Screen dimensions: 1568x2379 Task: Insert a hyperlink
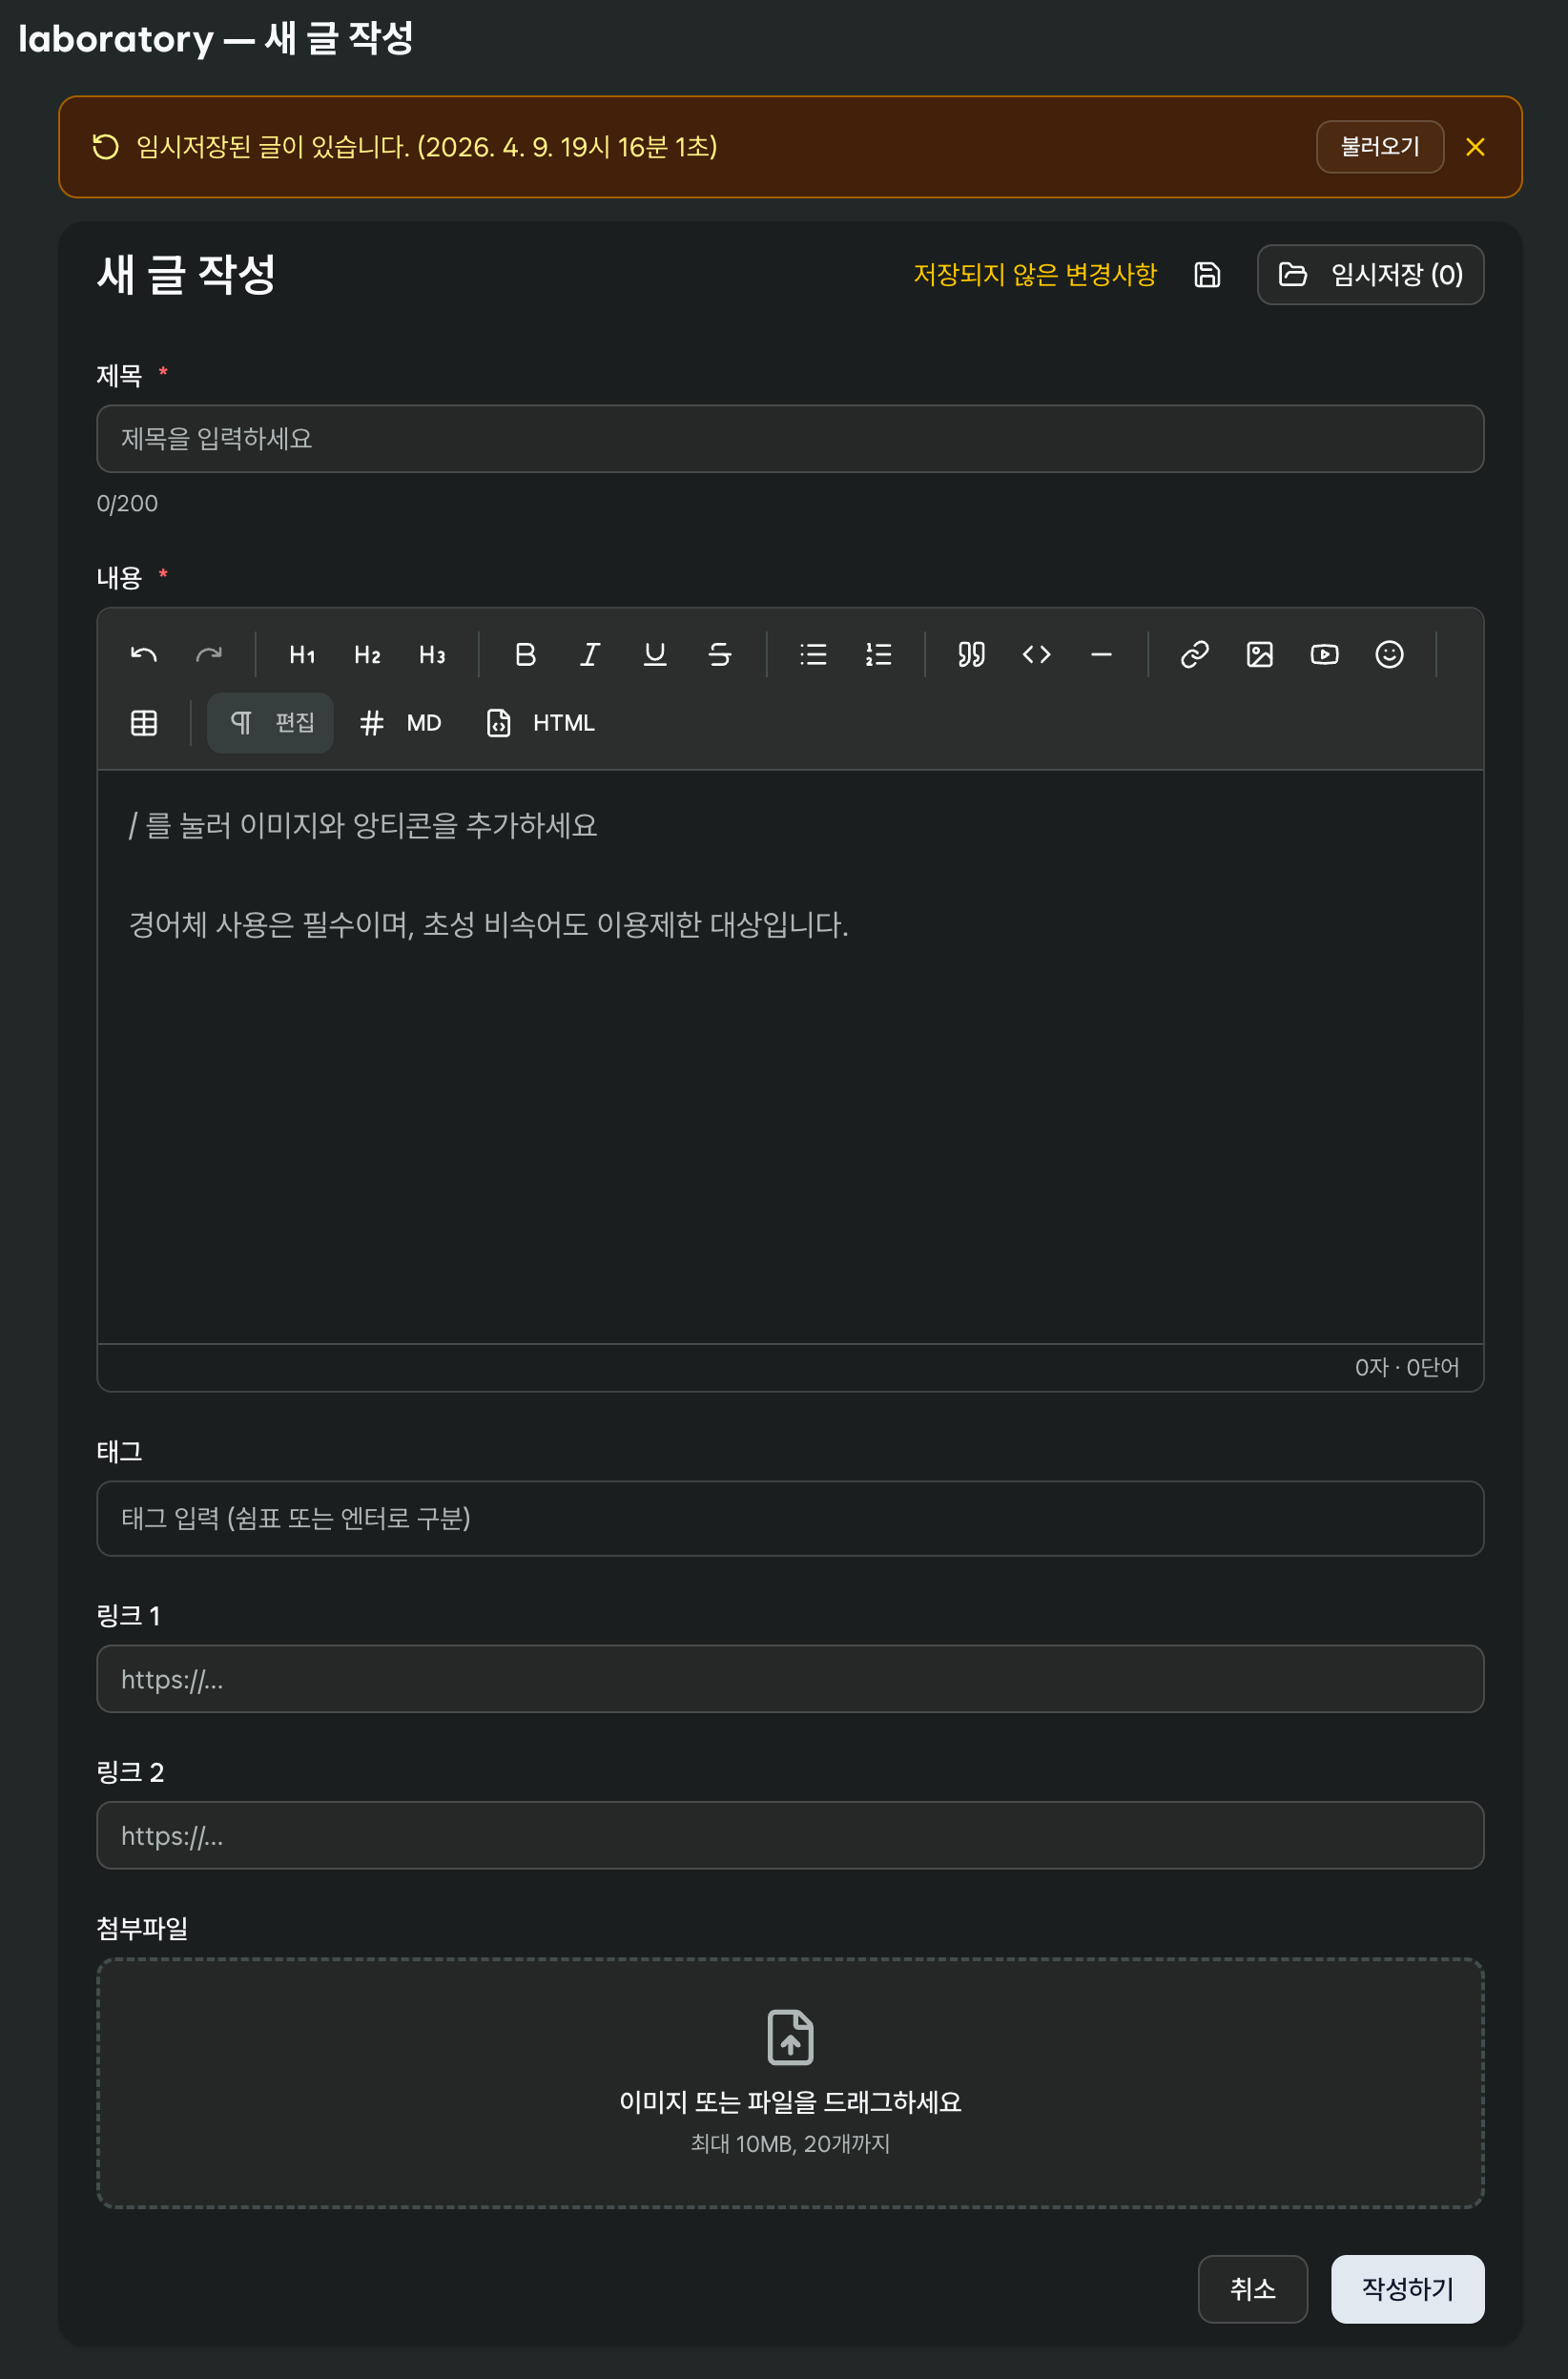point(1194,654)
